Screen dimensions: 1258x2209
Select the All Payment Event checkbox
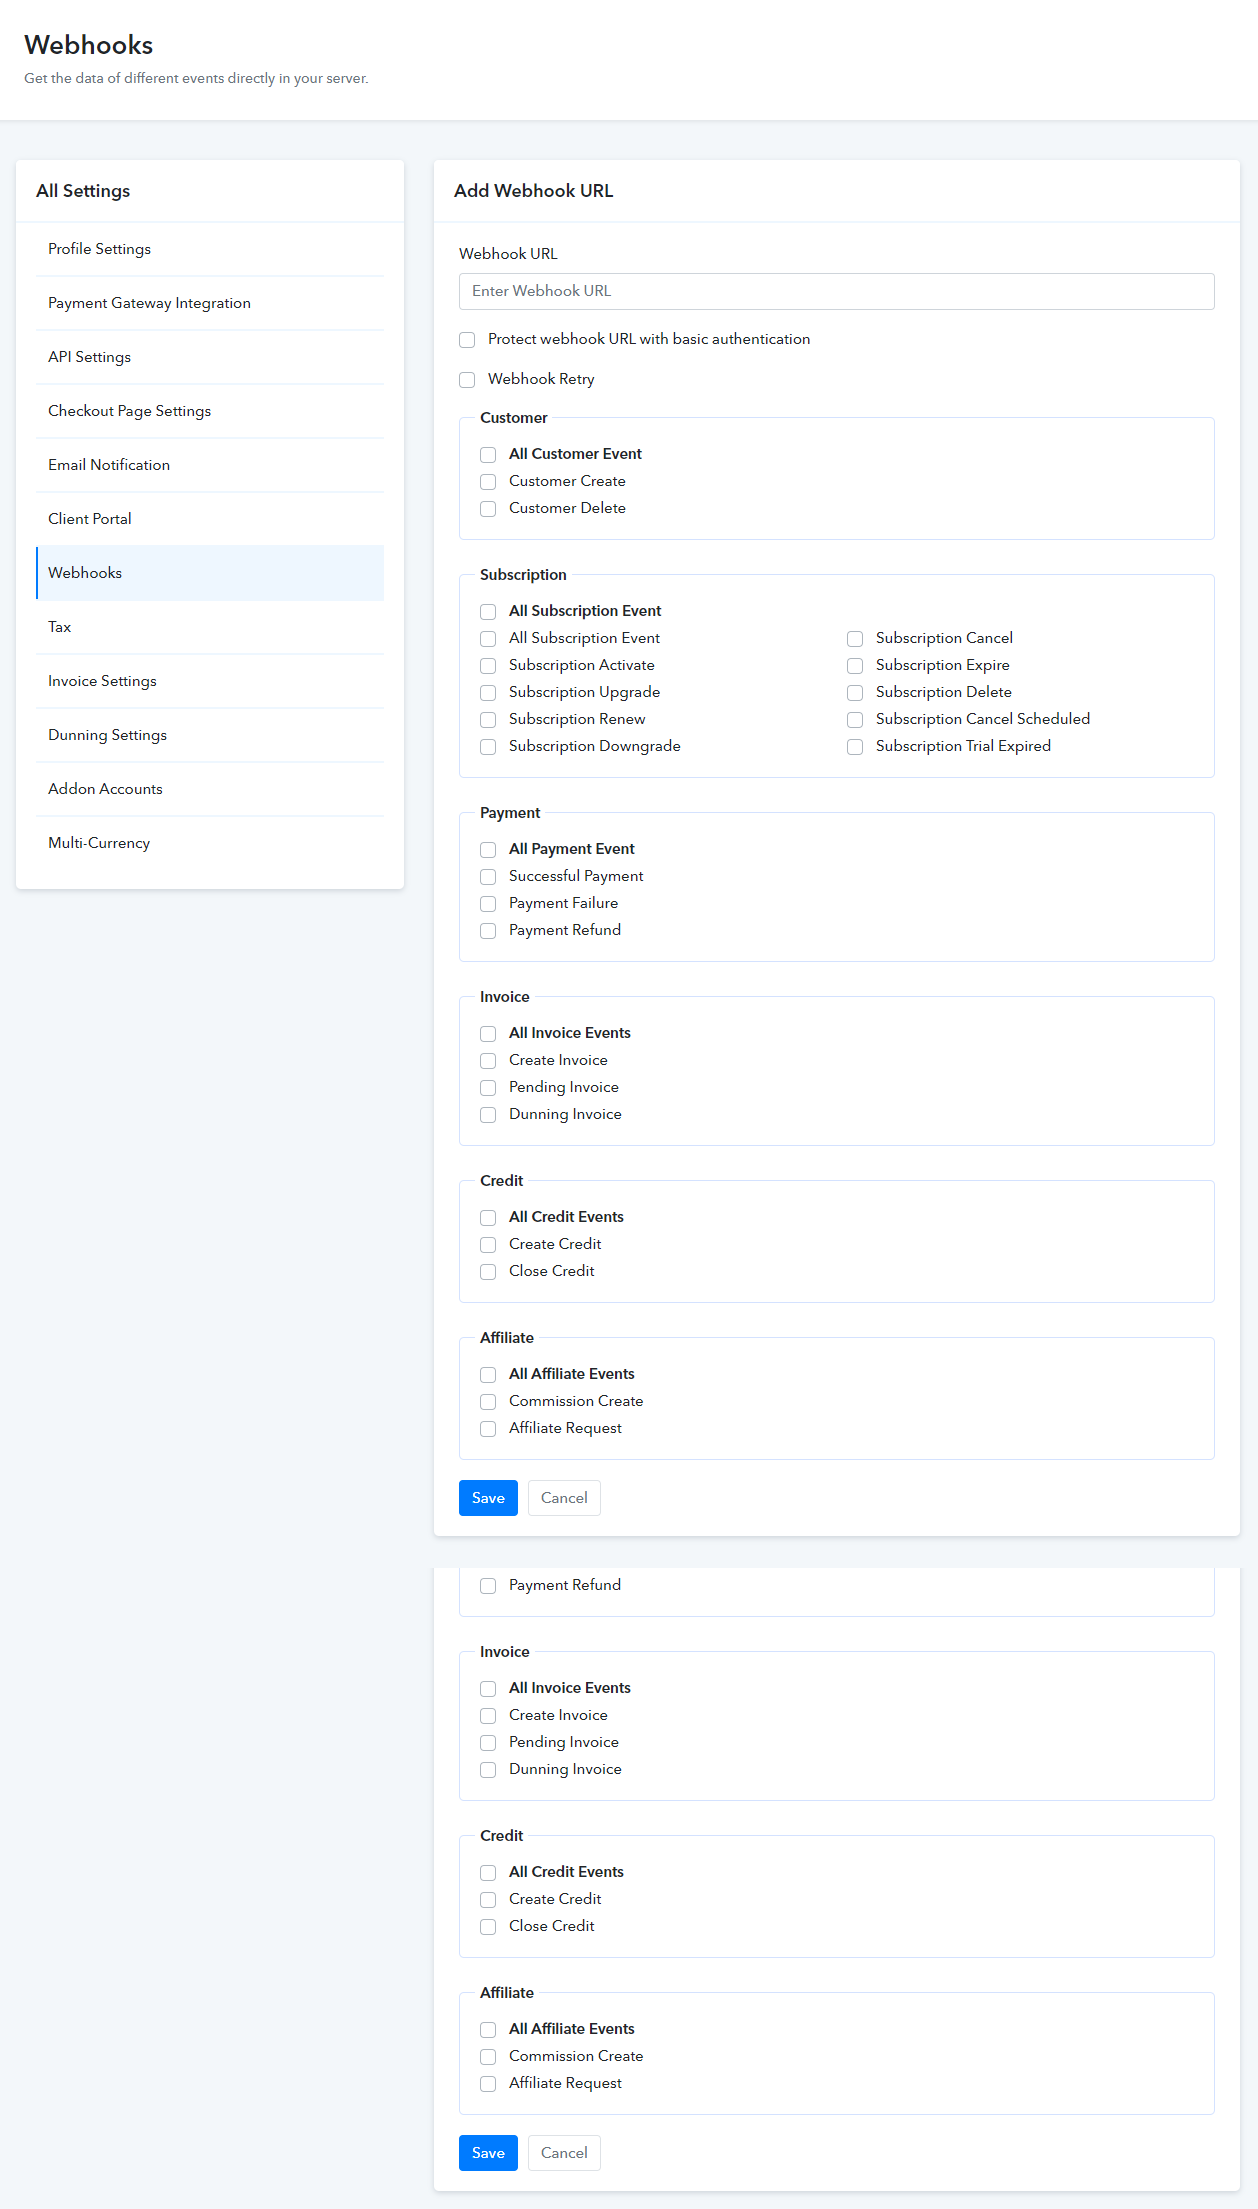[x=488, y=850]
